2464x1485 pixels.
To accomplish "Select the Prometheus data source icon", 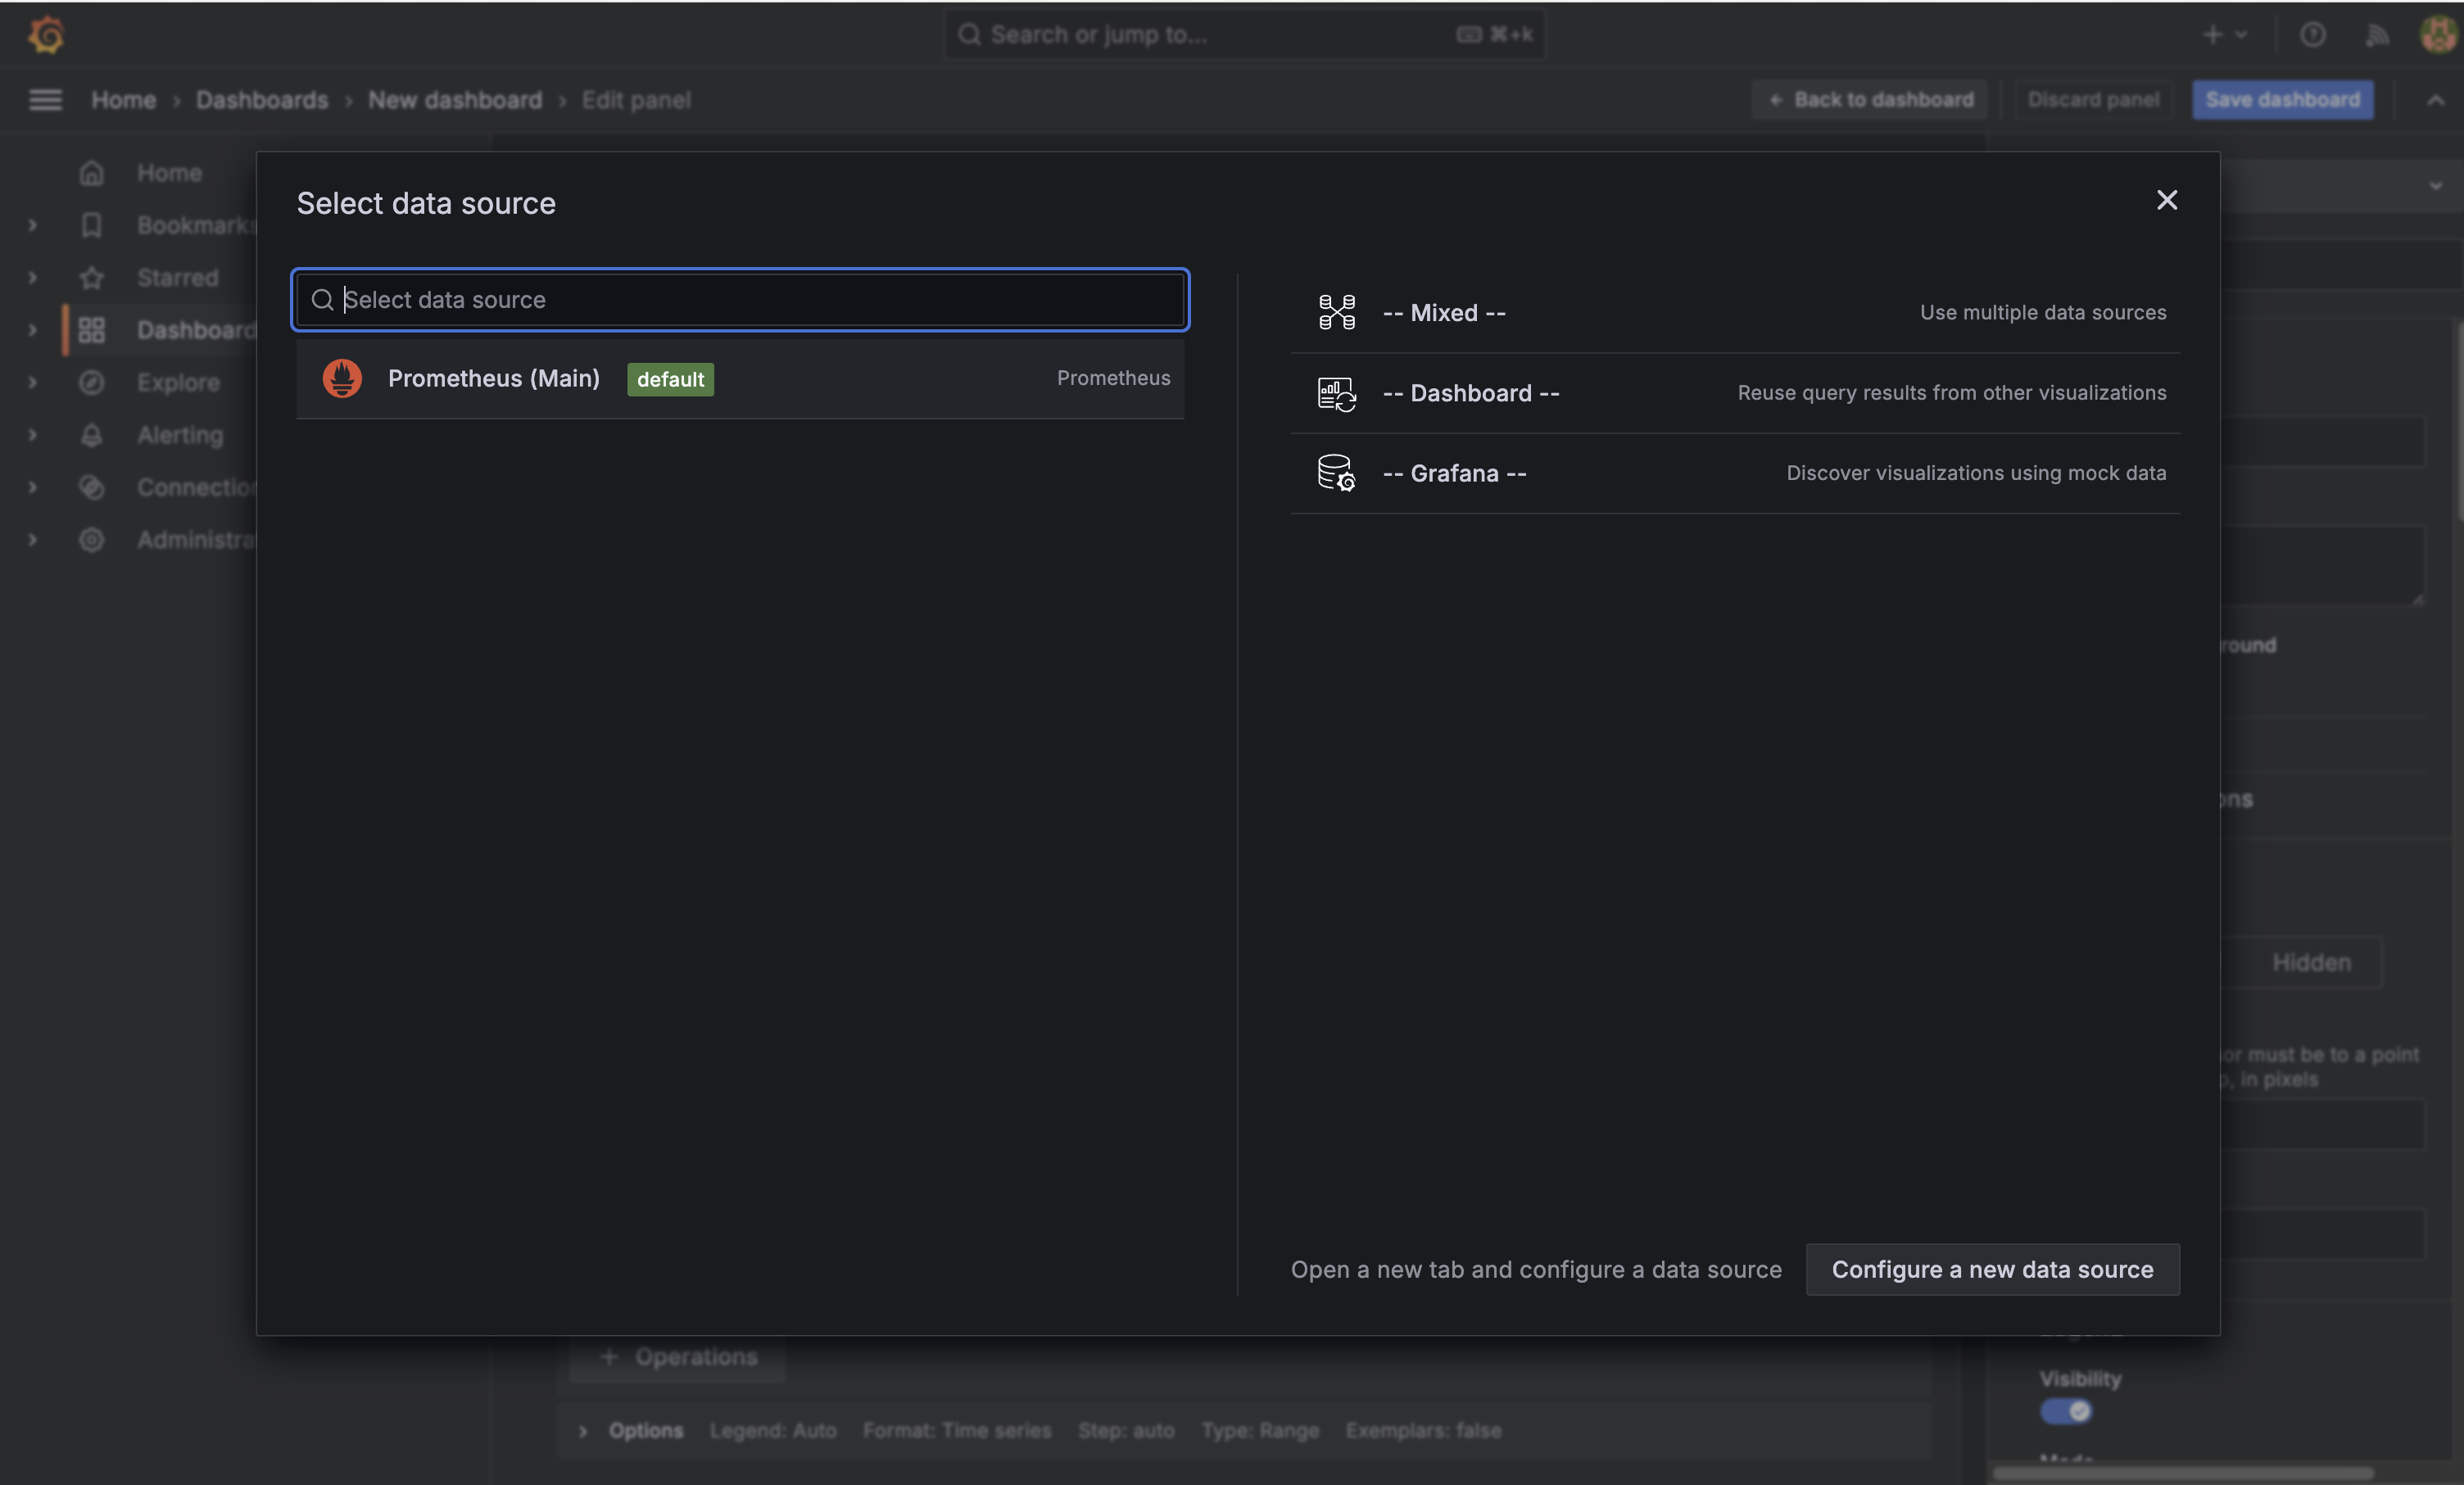I will tap(342, 379).
